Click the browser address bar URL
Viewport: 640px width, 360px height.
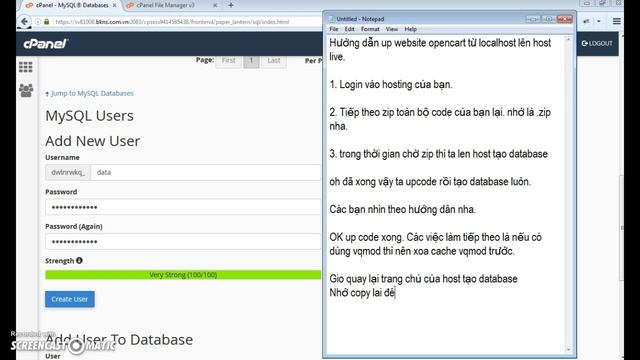click(x=172, y=22)
